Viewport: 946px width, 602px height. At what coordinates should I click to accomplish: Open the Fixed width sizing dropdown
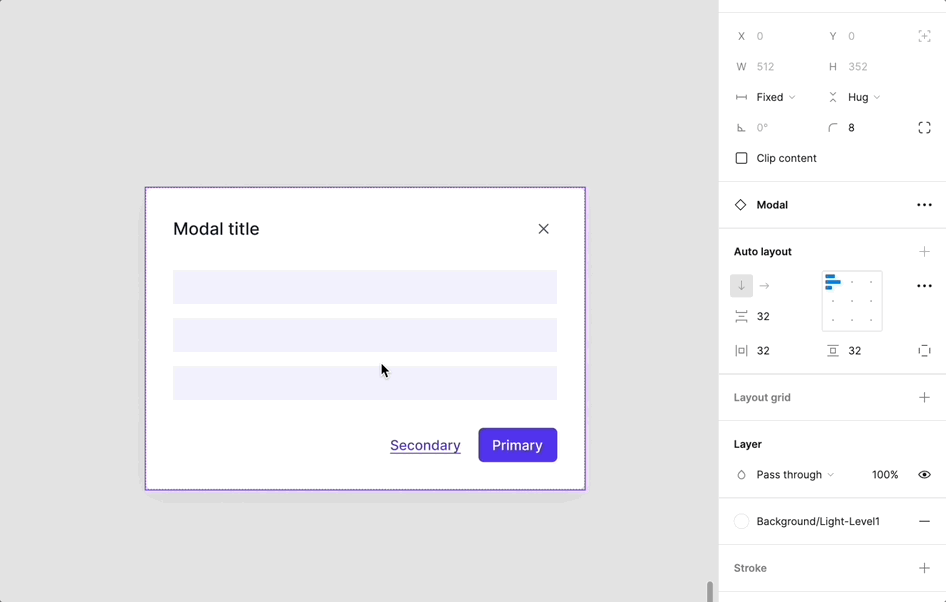coord(776,97)
